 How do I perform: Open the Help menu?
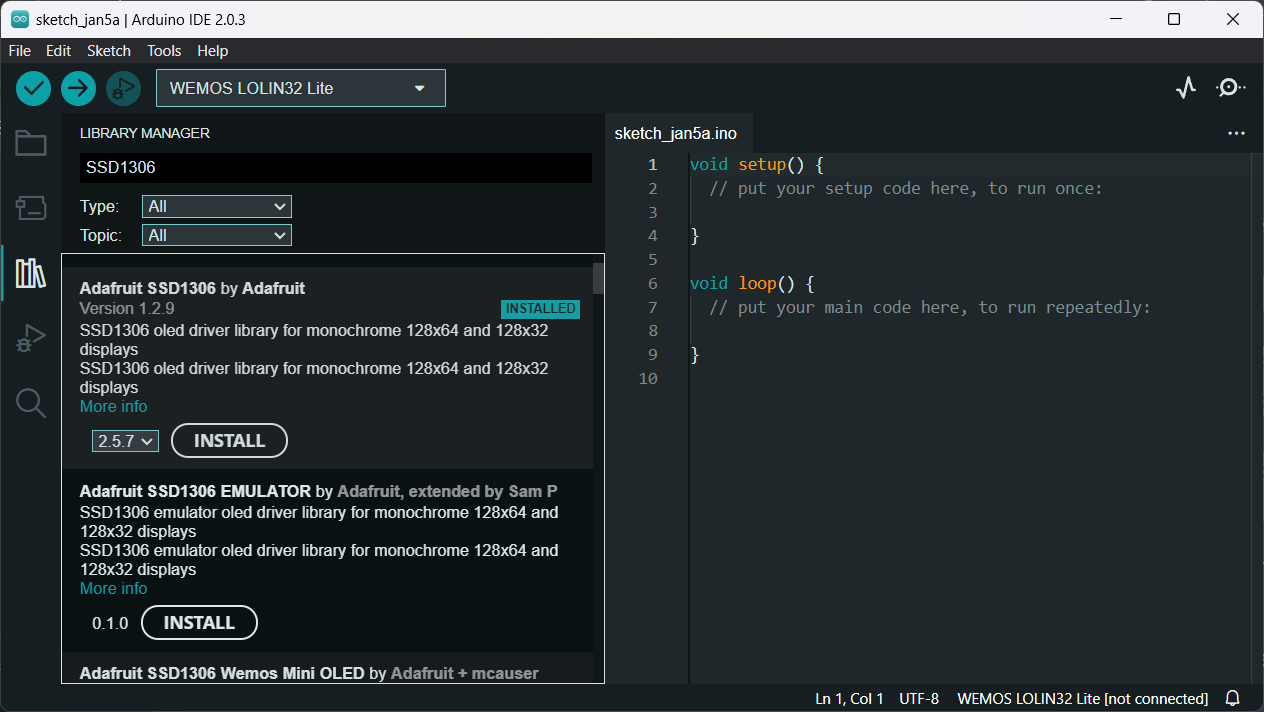click(x=213, y=51)
